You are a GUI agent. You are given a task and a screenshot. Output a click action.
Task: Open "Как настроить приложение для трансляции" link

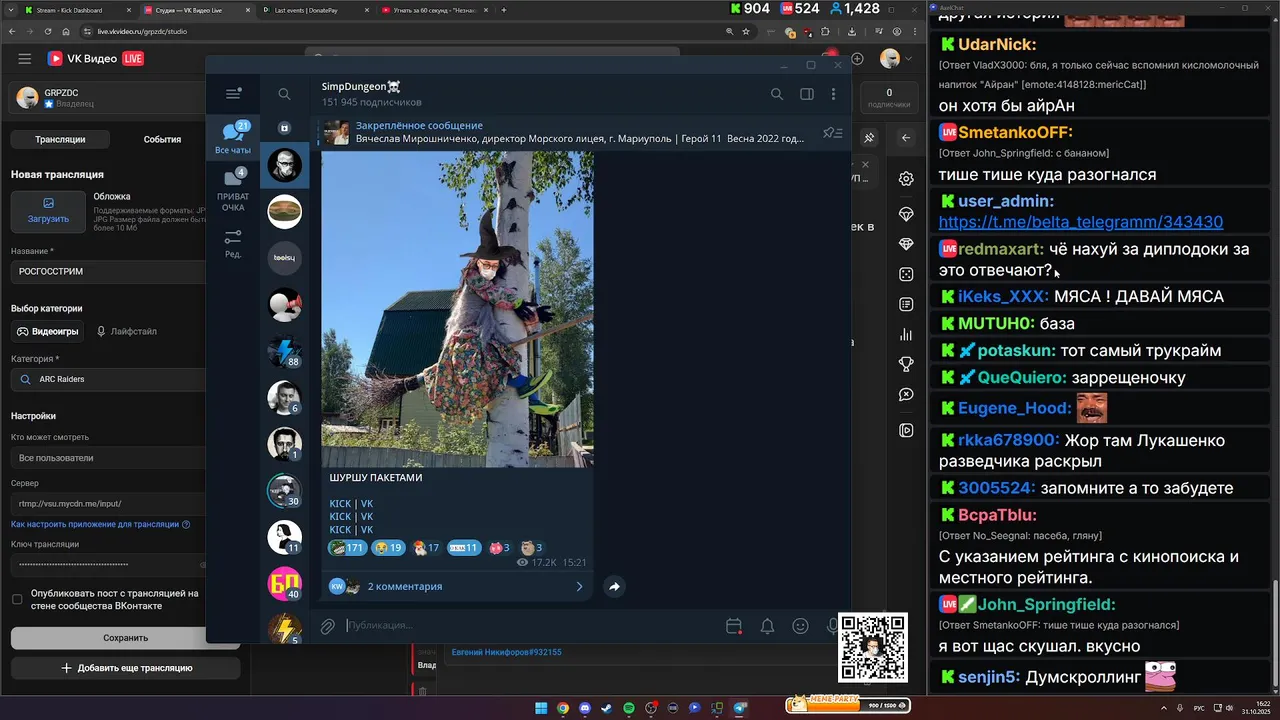(x=95, y=524)
